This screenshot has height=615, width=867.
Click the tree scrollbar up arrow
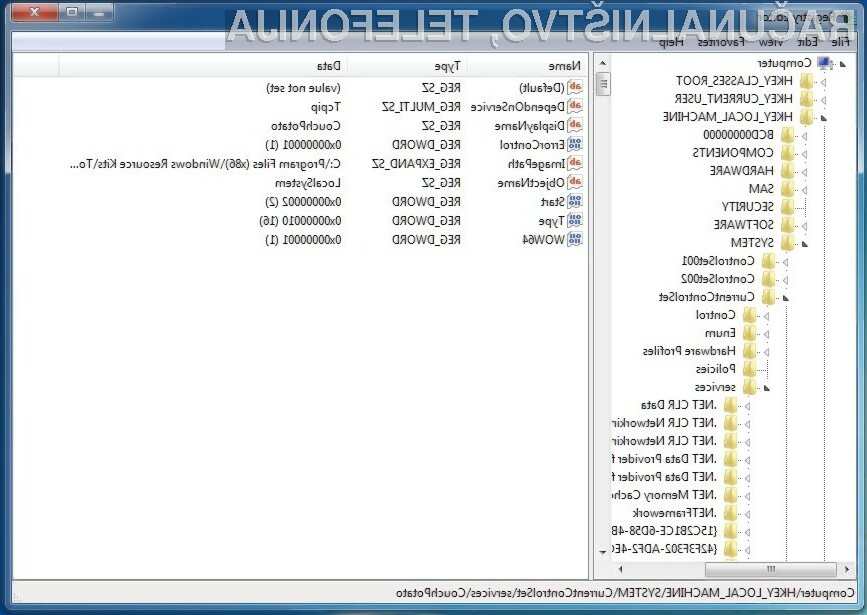[603, 63]
